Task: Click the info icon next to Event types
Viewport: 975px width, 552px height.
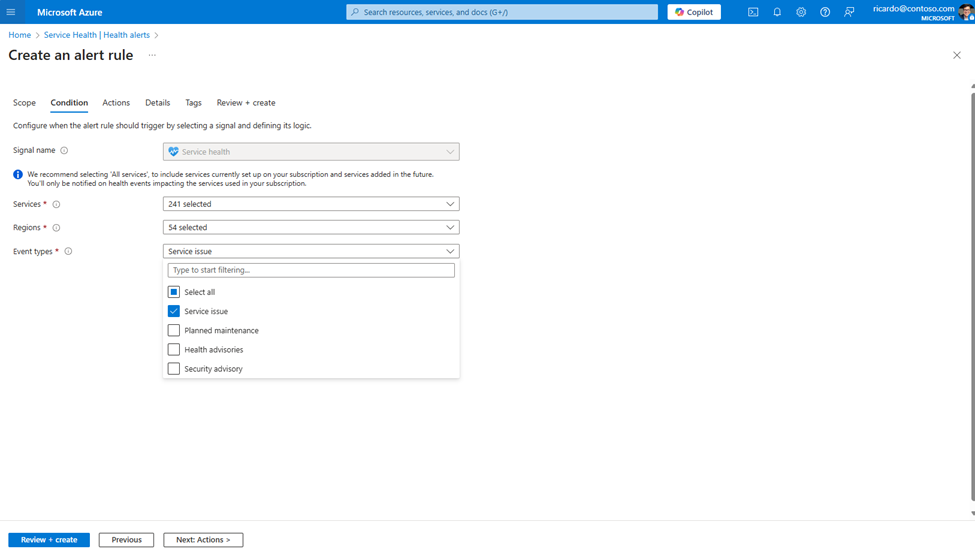Action: point(68,252)
